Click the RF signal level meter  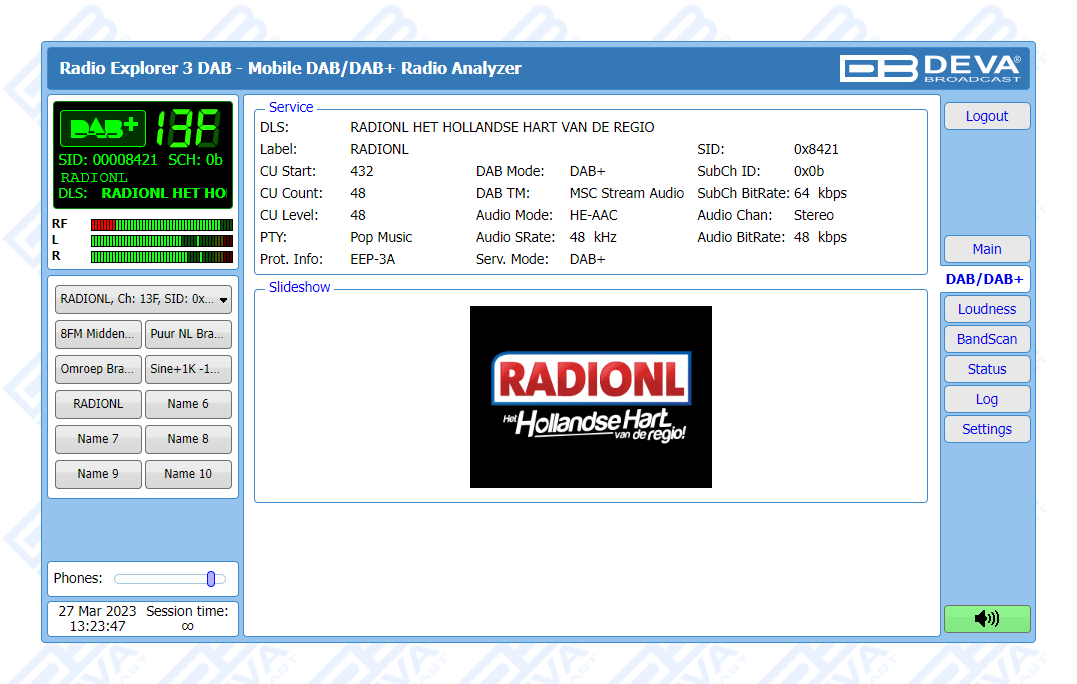161,225
